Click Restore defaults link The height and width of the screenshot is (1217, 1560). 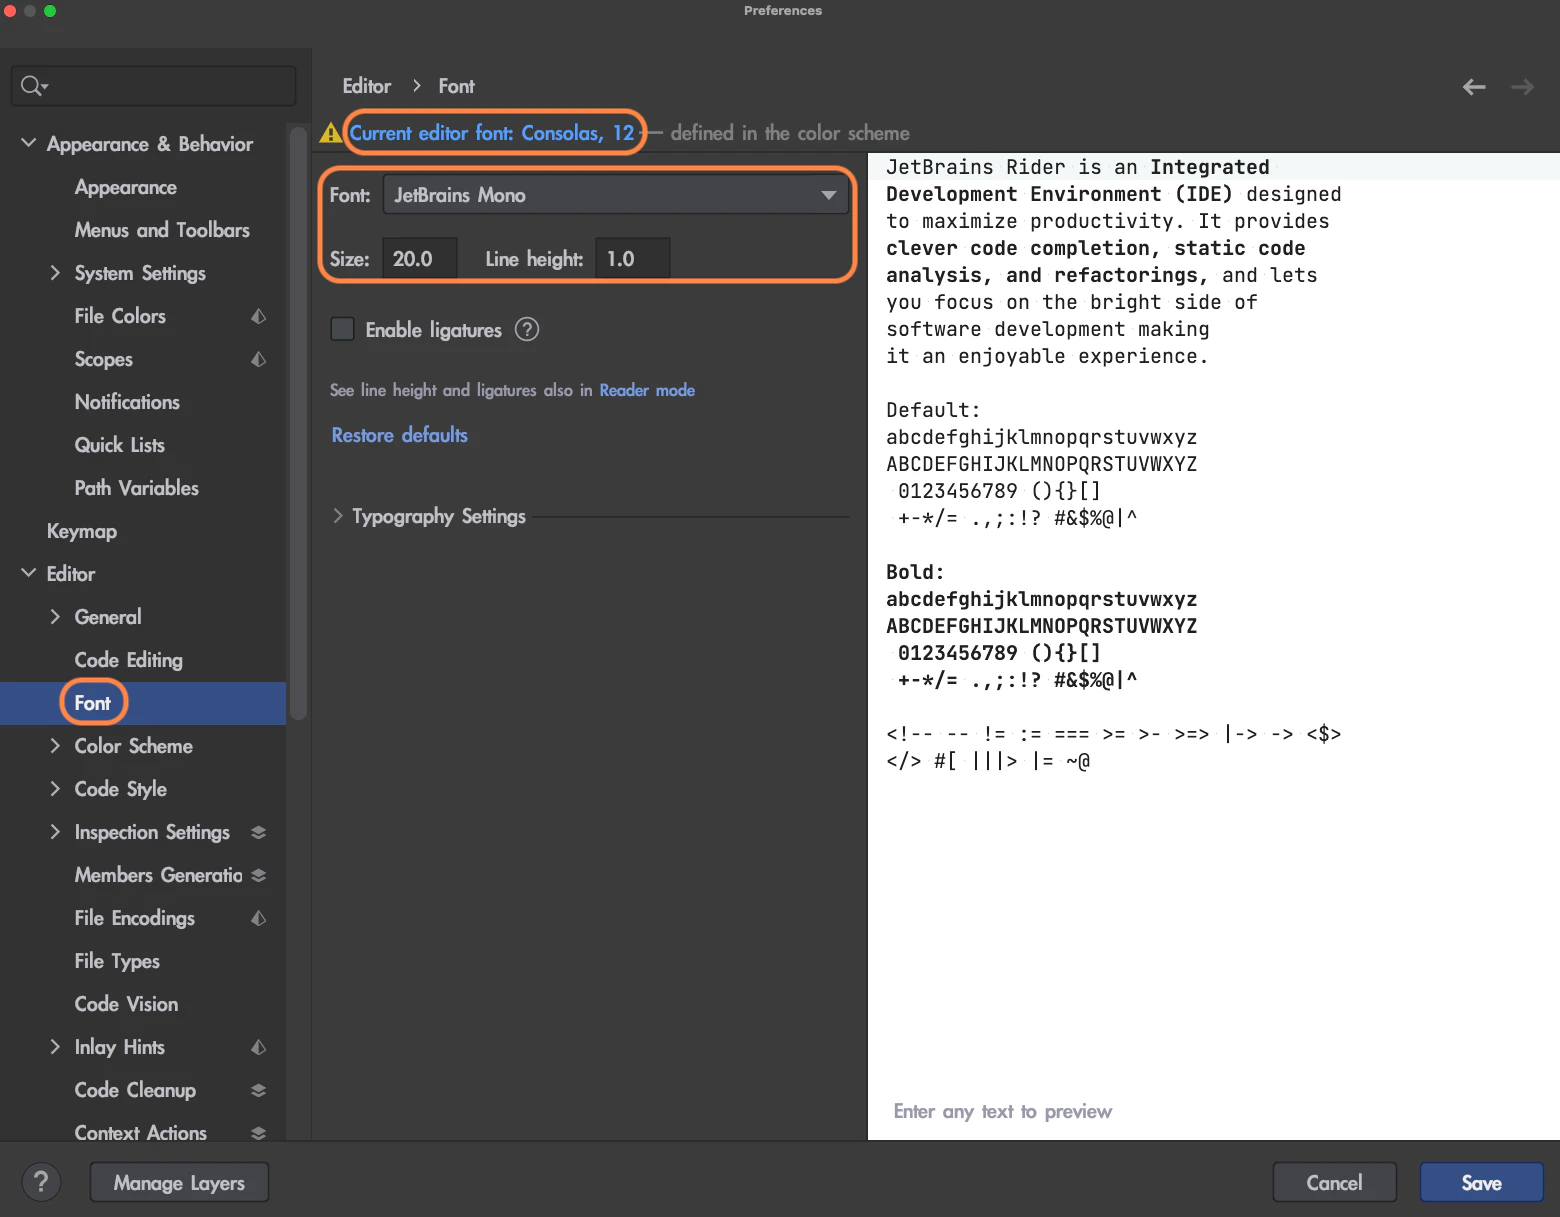pyautogui.click(x=399, y=435)
